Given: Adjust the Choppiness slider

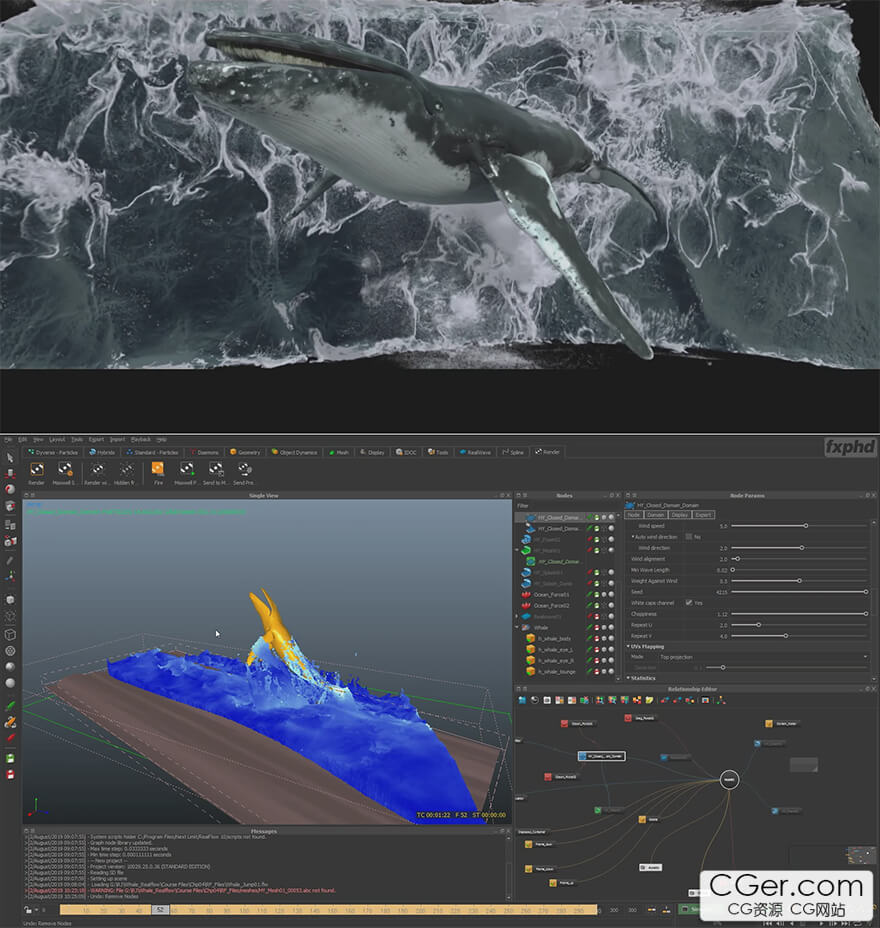Looking at the screenshot, I should coord(865,614).
